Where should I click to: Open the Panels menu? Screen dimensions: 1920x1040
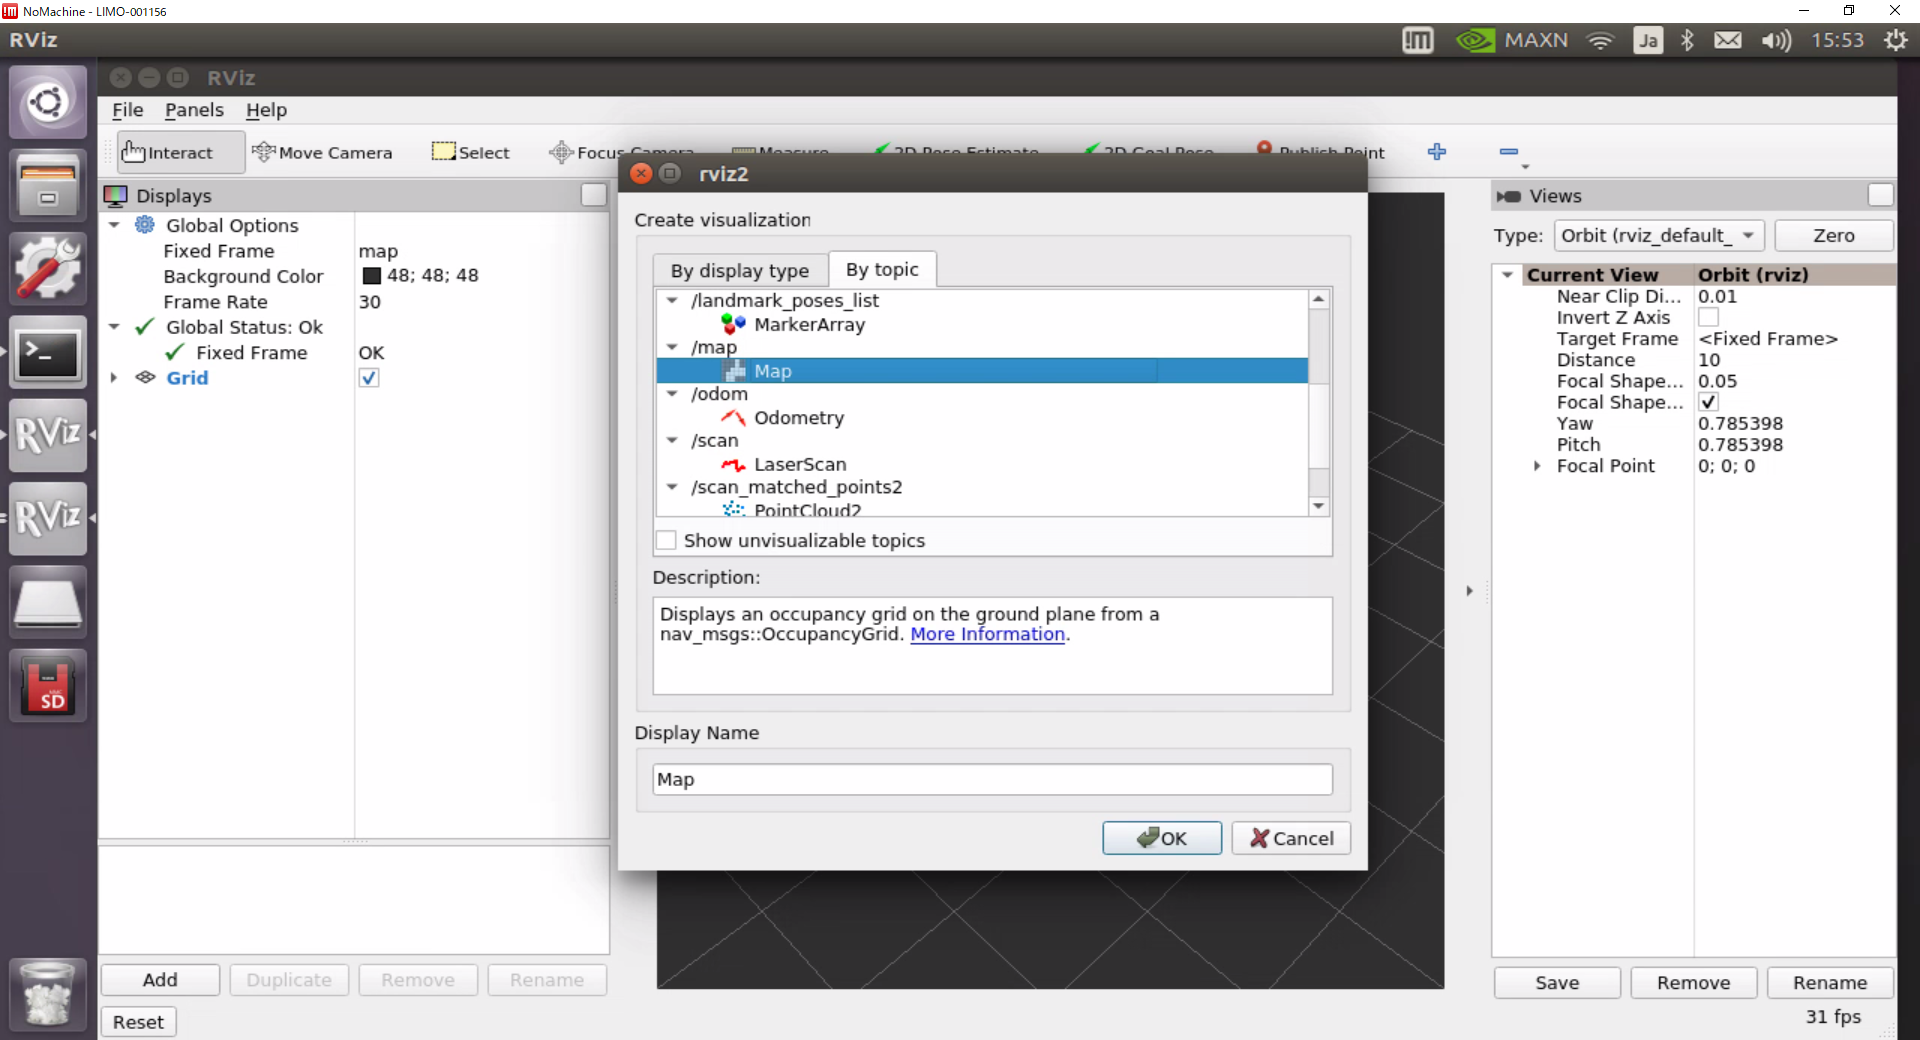tap(194, 110)
